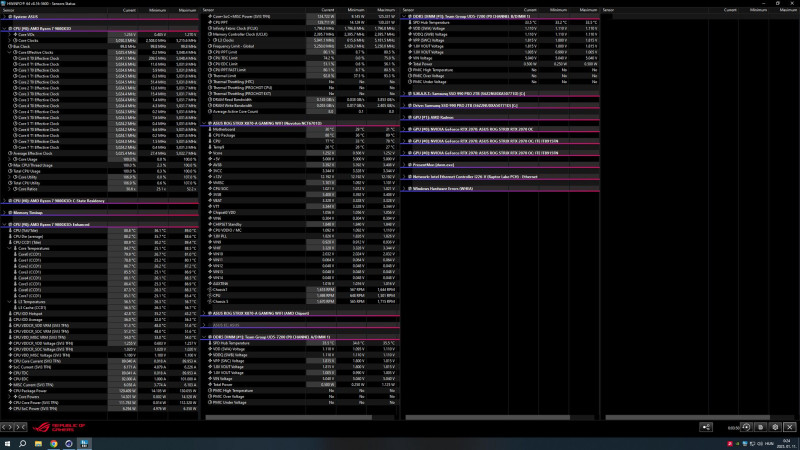Click the shrink layout arrows button
Image resolution: width=800 pixels, height=450 pixels.
click(x=20, y=427)
